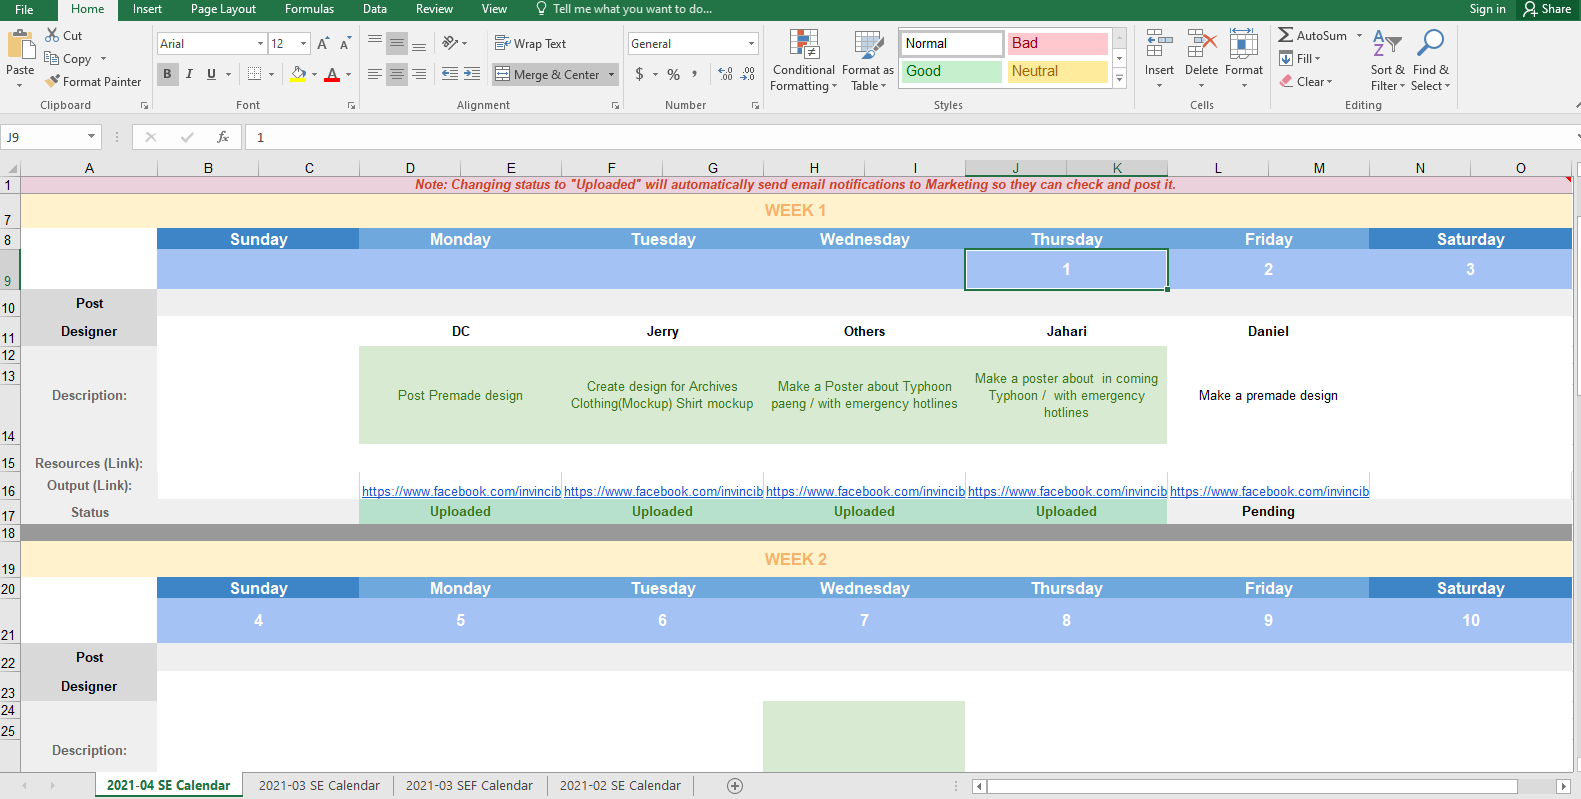Apply top align to the cell
The image size is (1581, 799).
coord(375,43)
